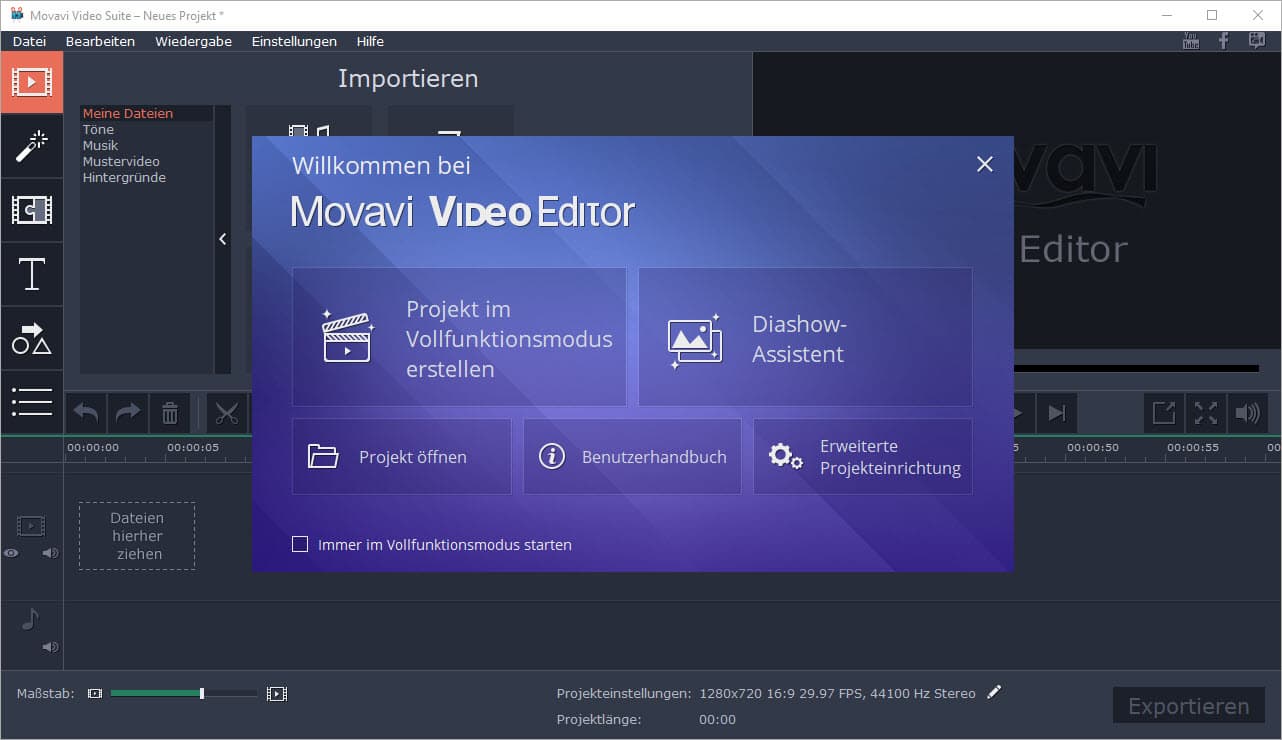Screen dimensions: 1282x740
Task: Open the Filters magic wand tab
Action: [31, 146]
